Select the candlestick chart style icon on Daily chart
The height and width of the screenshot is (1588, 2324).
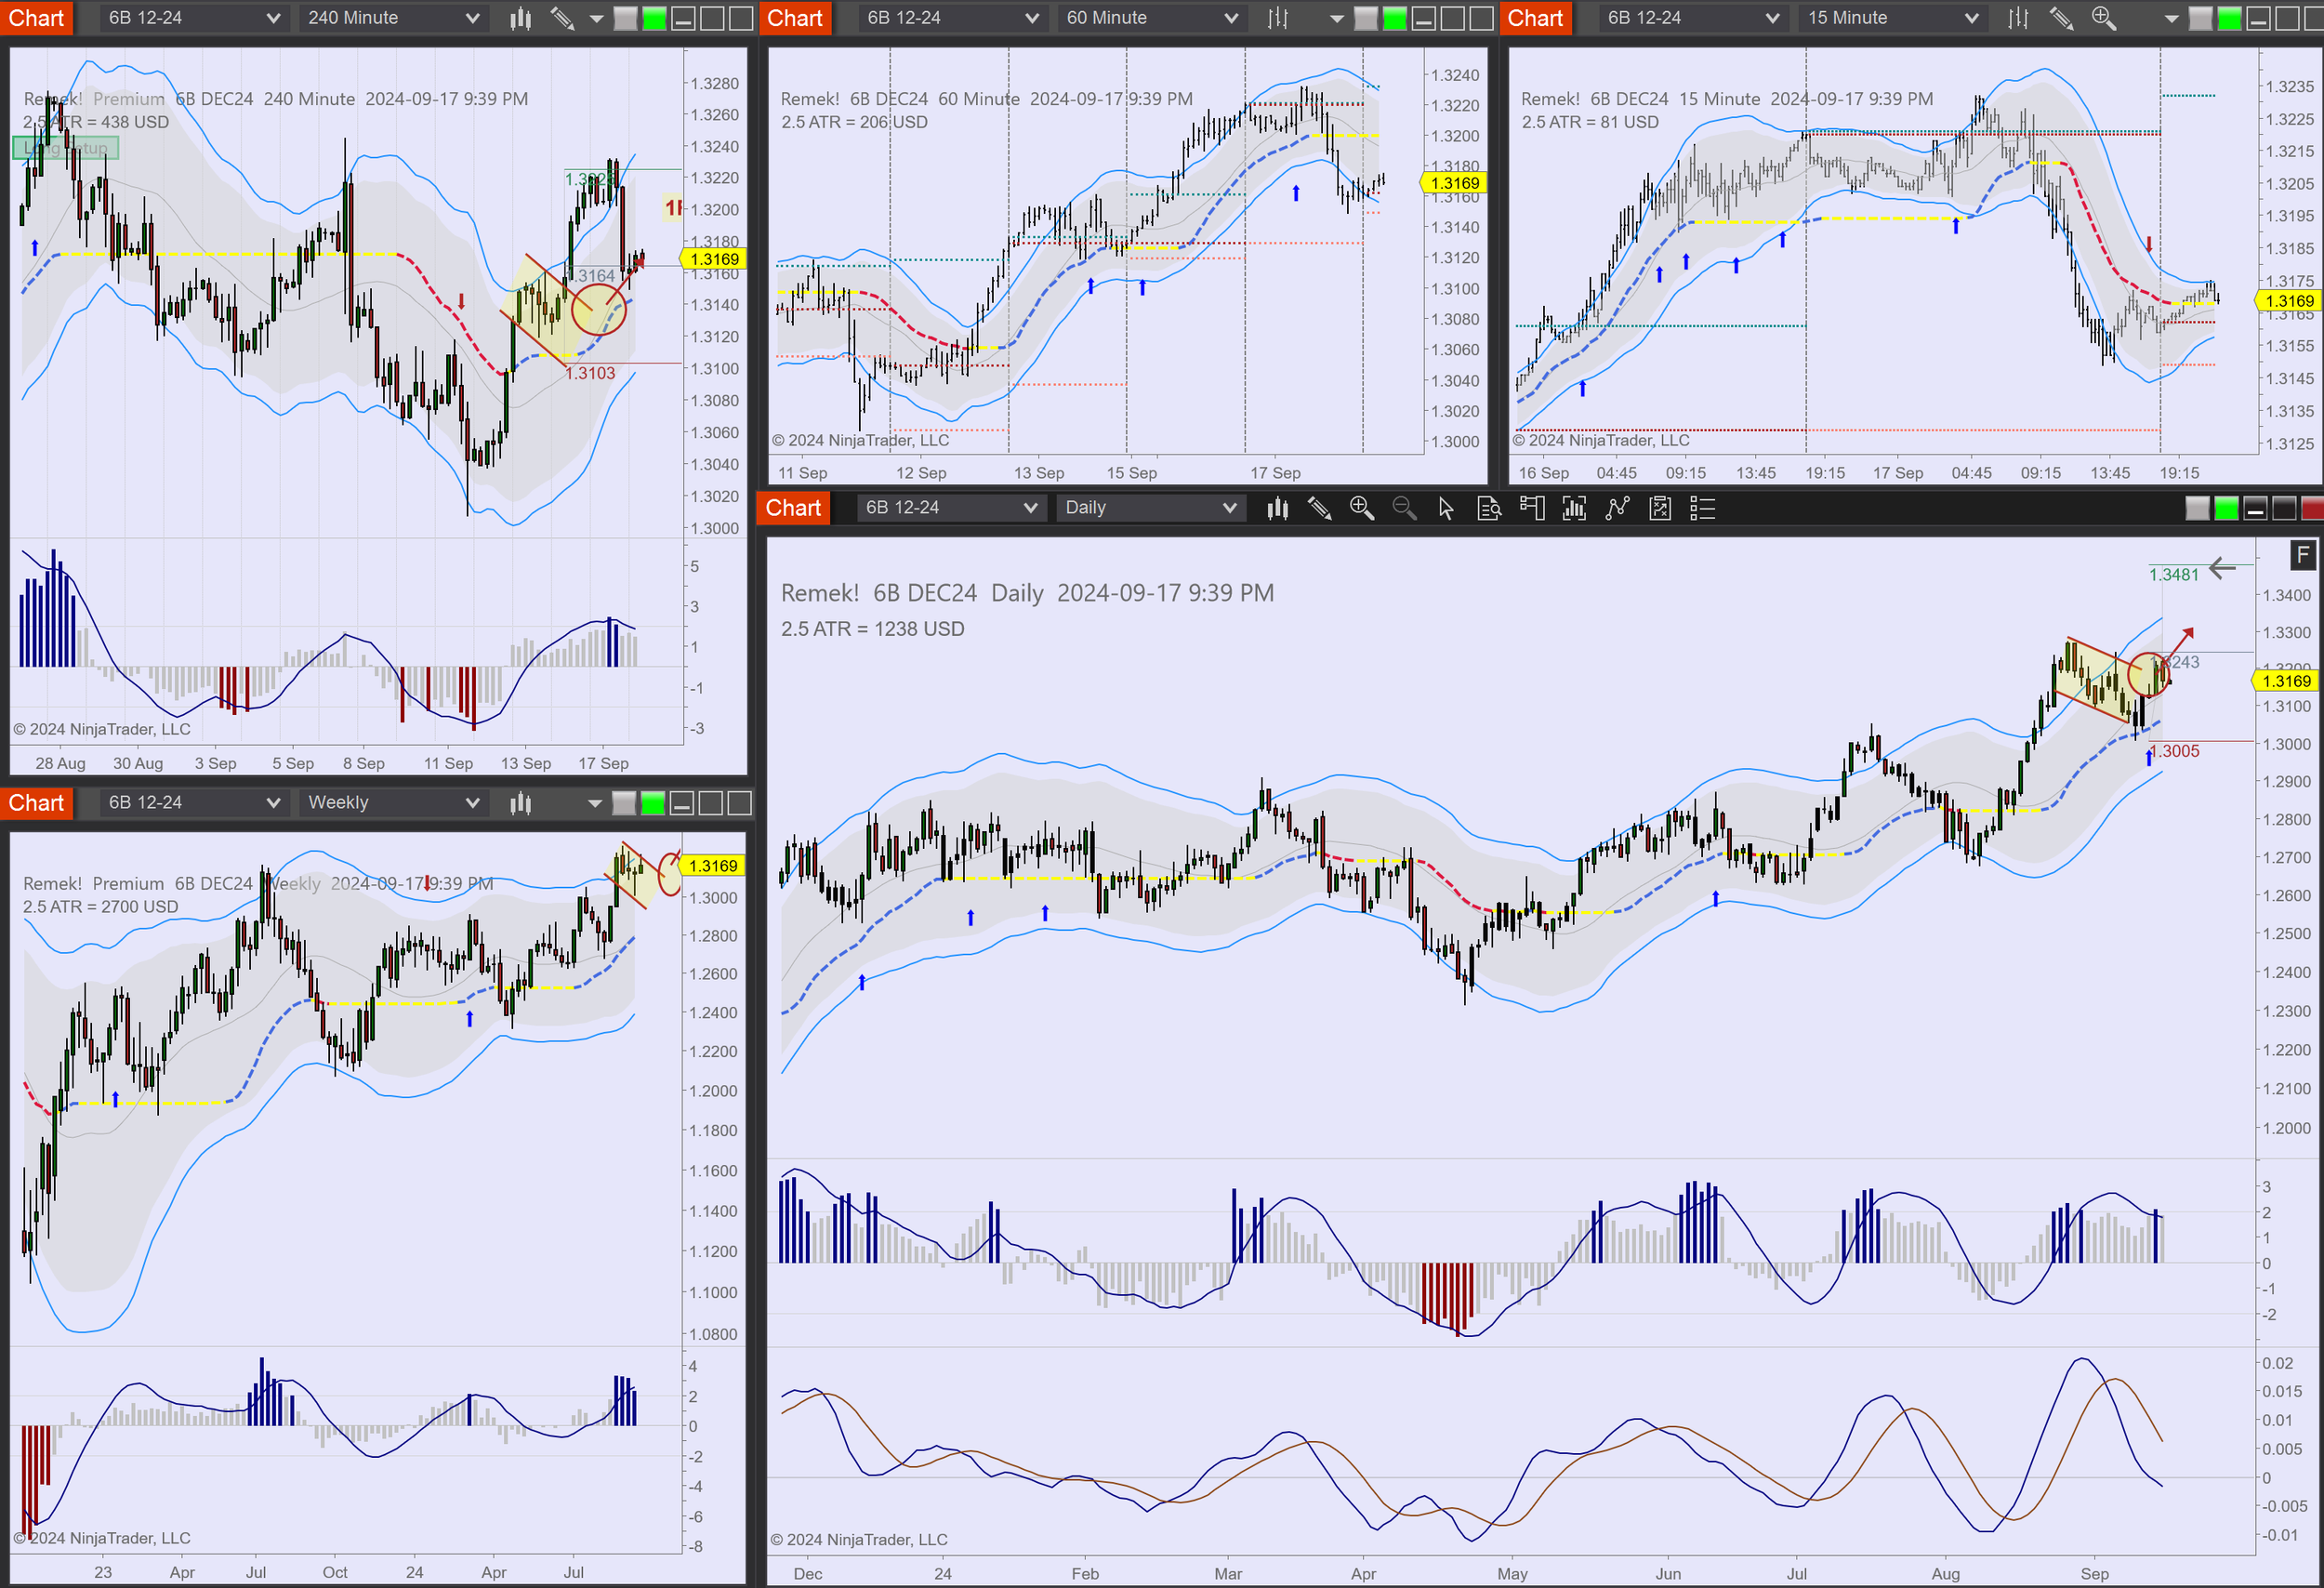point(1278,509)
